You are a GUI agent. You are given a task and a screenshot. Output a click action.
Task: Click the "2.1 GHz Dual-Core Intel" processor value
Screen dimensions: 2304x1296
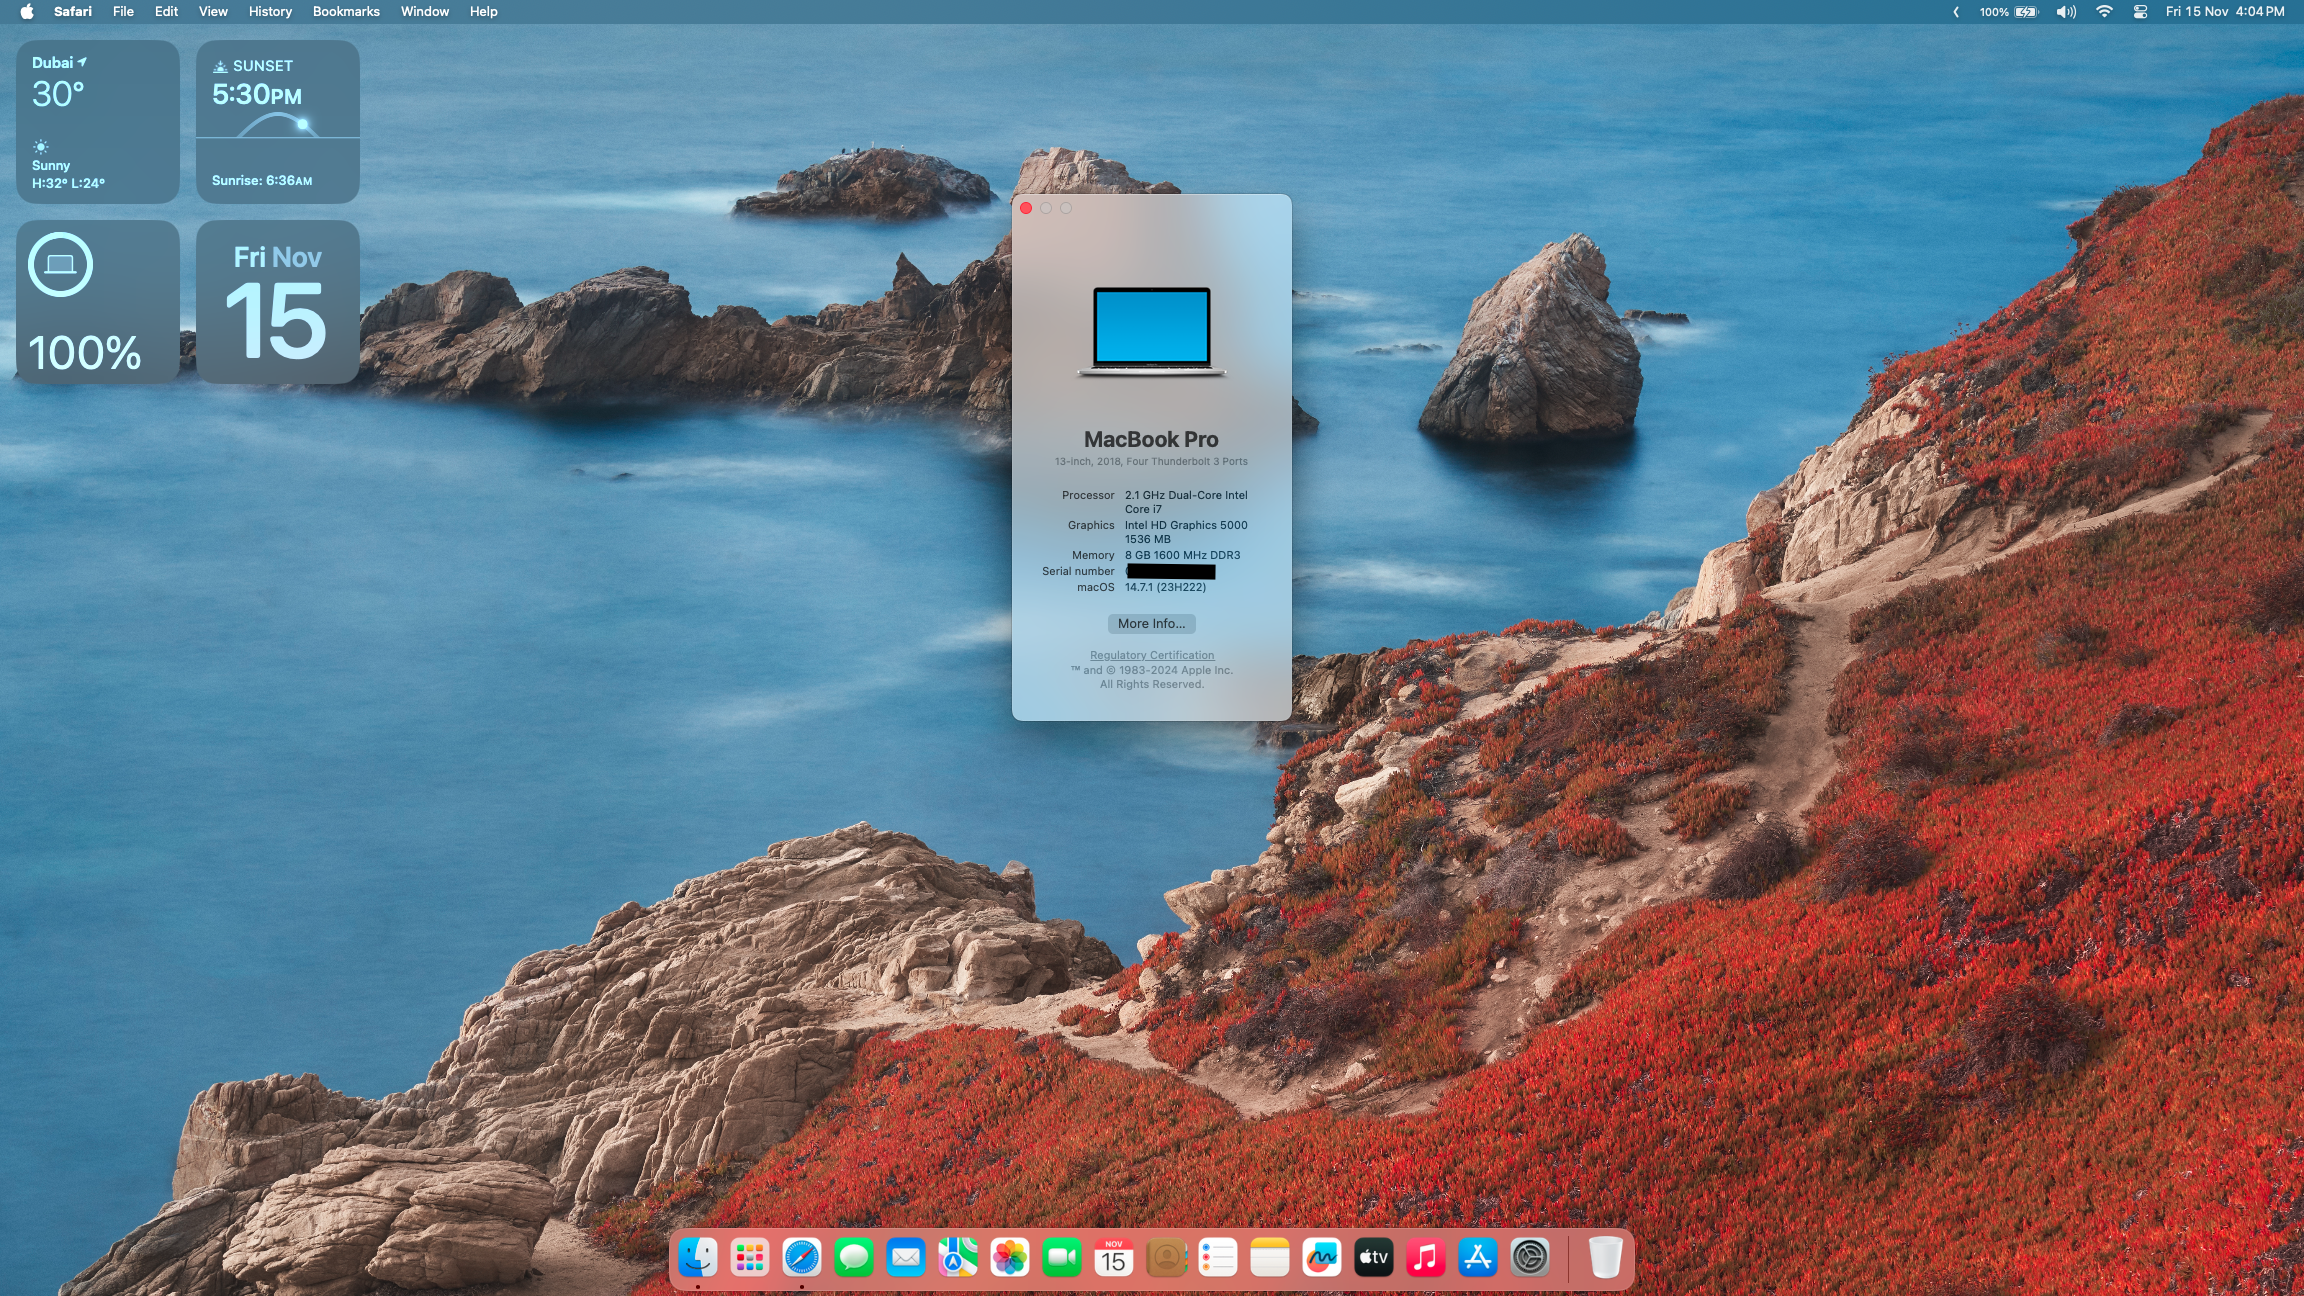[1186, 495]
